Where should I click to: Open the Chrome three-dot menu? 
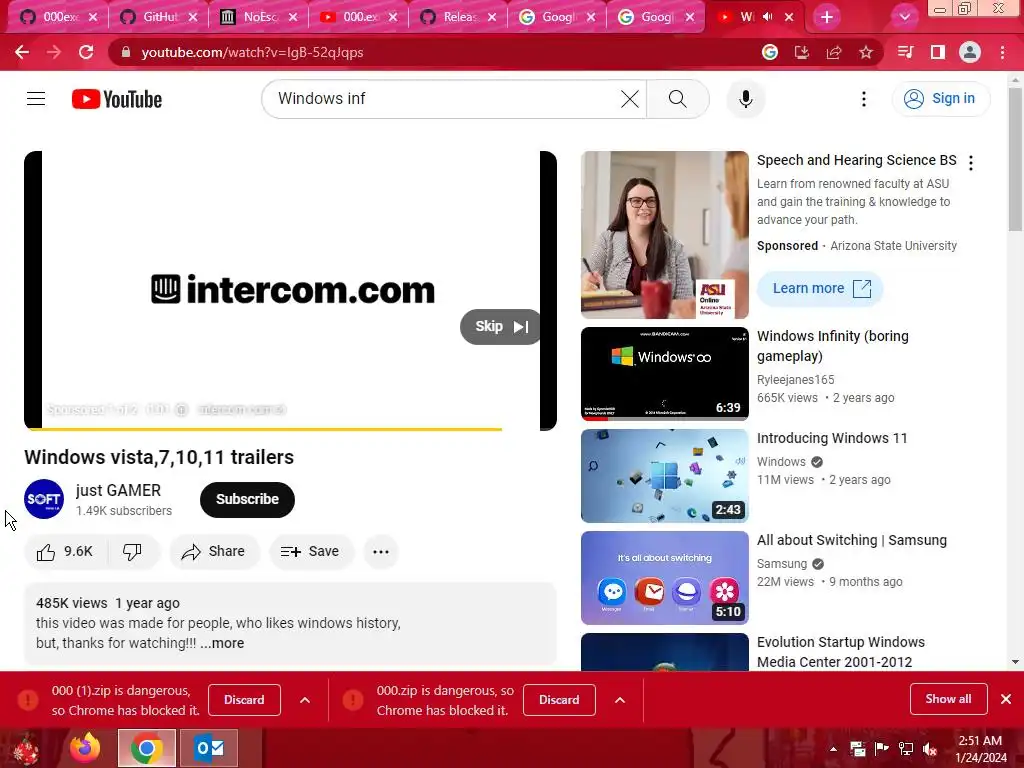[x=1002, y=52]
